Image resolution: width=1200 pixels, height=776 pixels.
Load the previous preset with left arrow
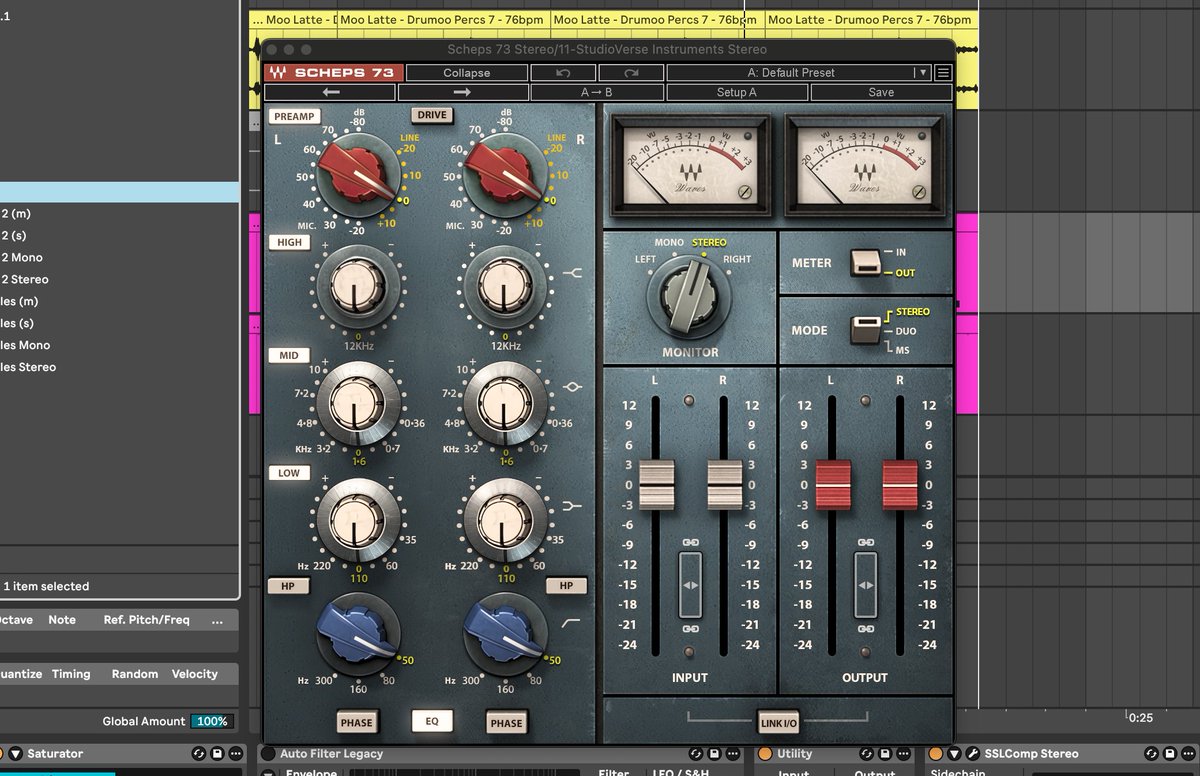(331, 92)
